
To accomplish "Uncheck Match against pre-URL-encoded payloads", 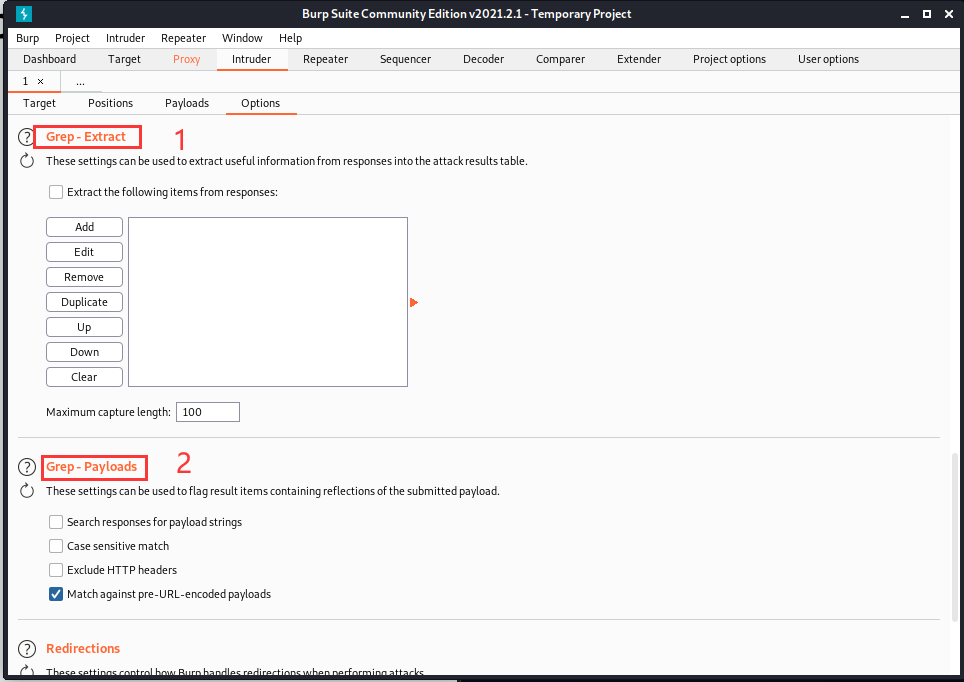I will 56,594.
